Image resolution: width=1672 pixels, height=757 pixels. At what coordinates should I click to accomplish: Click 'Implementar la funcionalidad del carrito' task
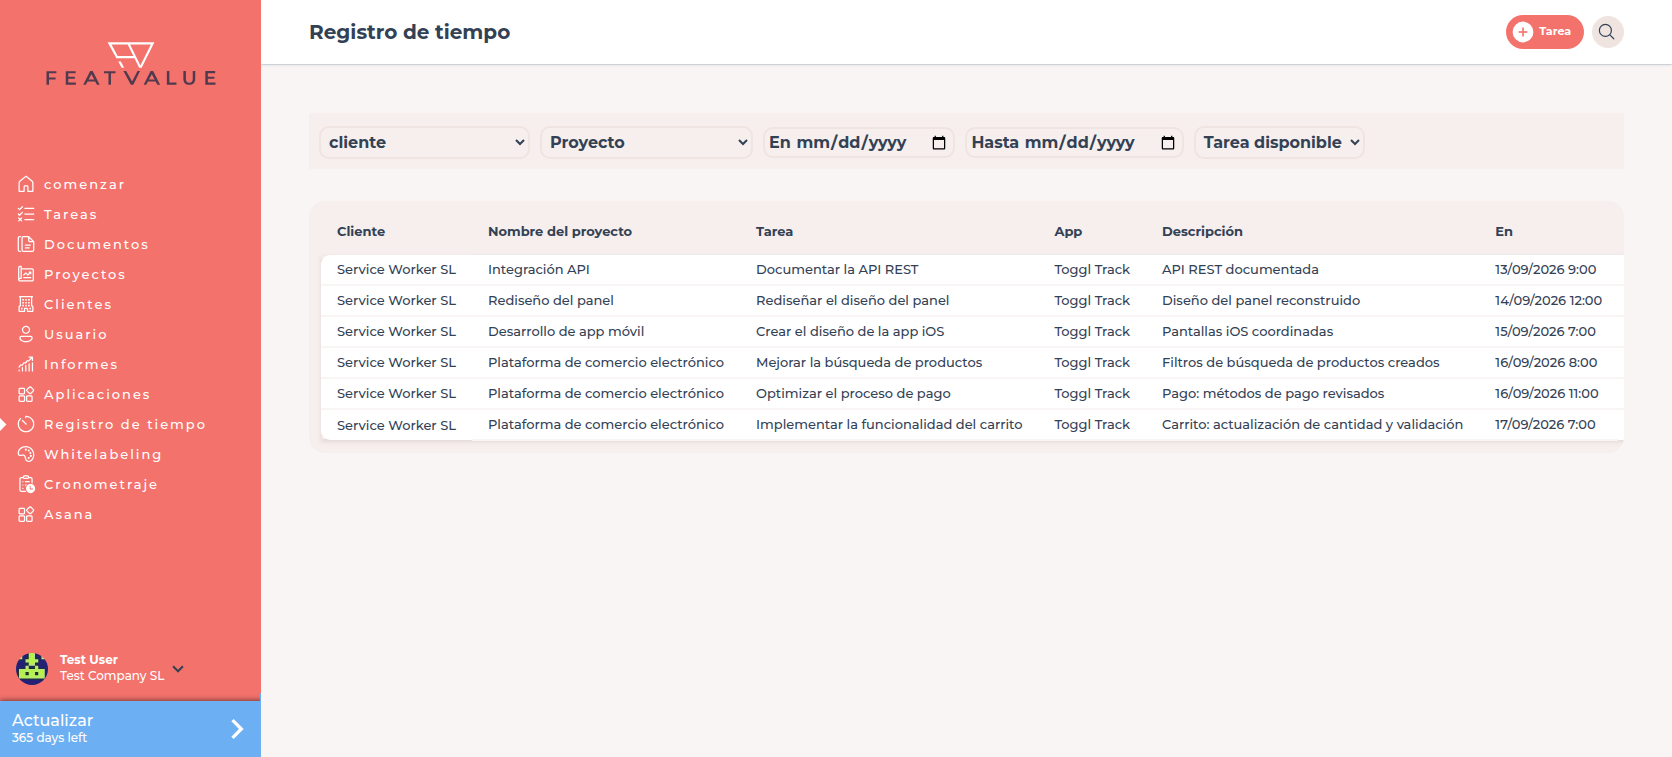(x=889, y=424)
